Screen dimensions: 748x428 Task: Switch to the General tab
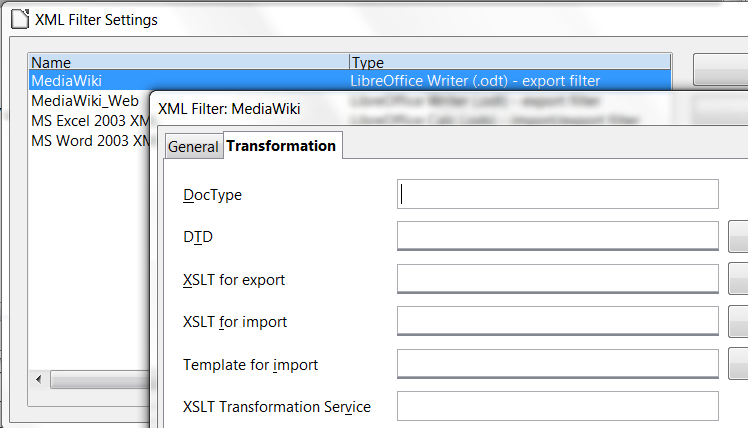click(x=193, y=147)
